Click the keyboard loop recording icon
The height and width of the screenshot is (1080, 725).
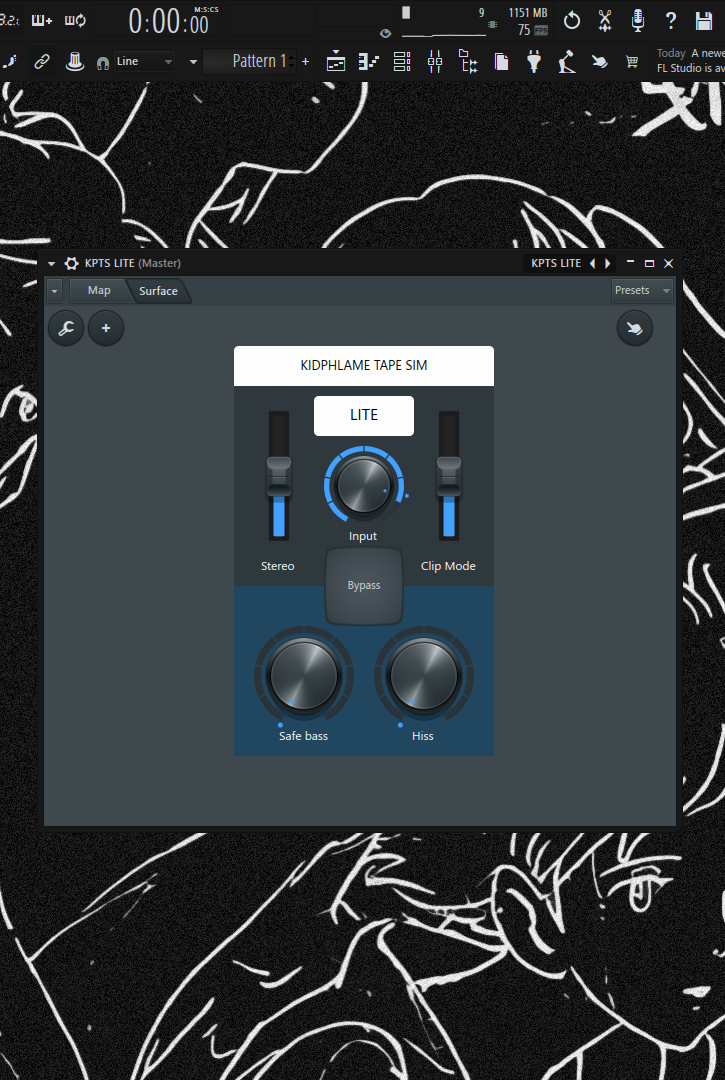pos(75,21)
